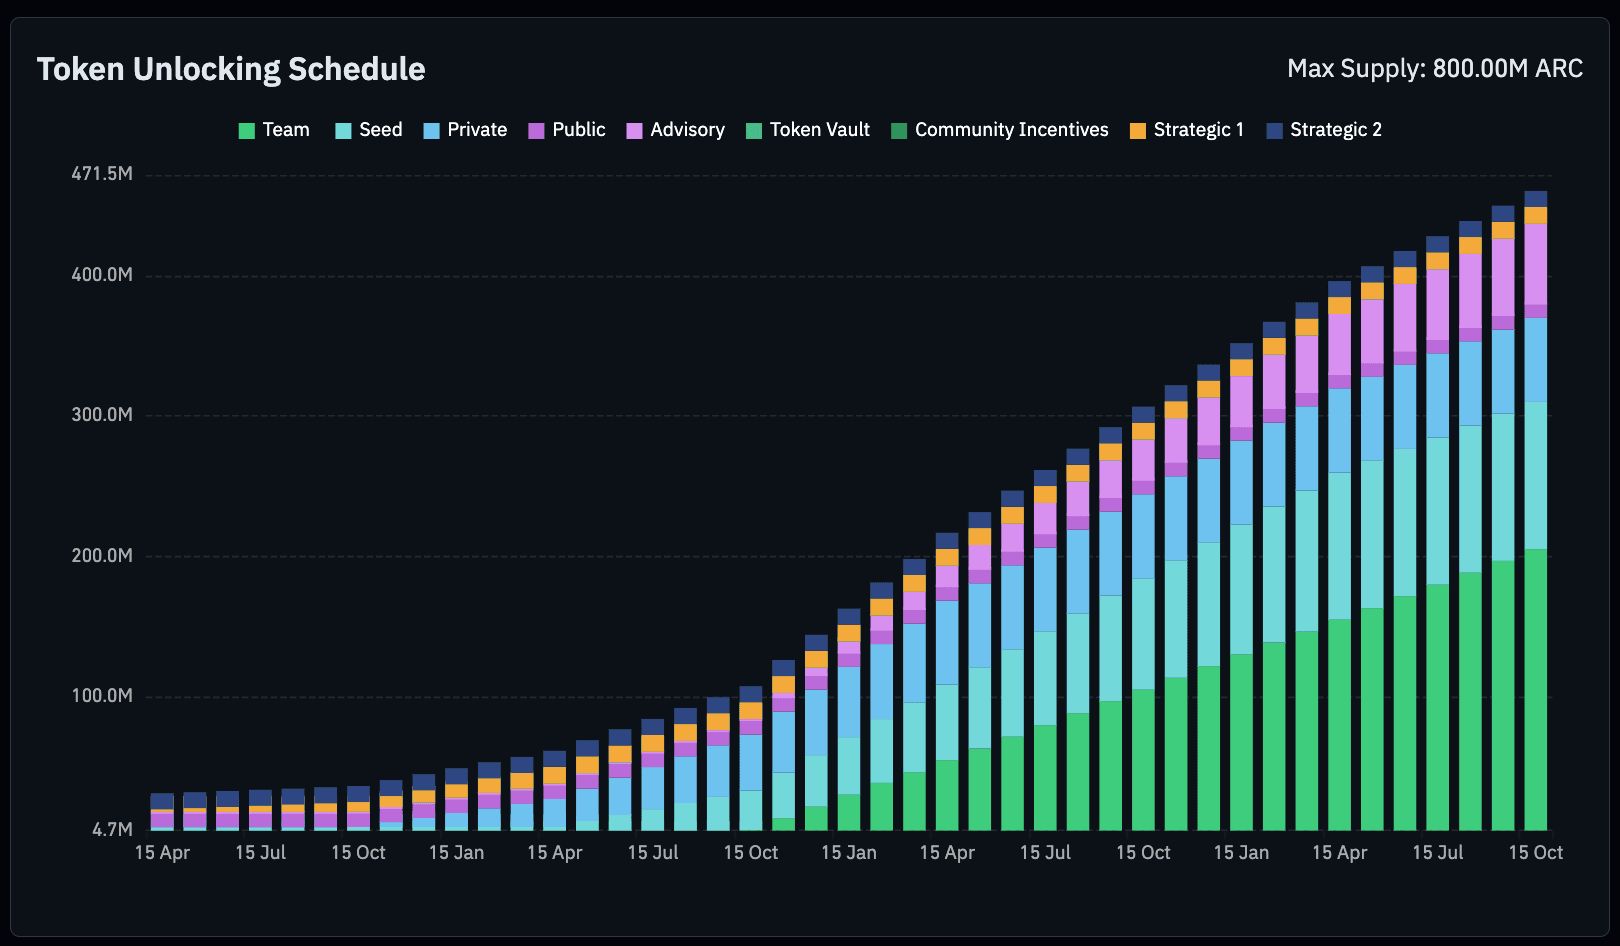Toggle the Advisory legend entry

point(675,130)
